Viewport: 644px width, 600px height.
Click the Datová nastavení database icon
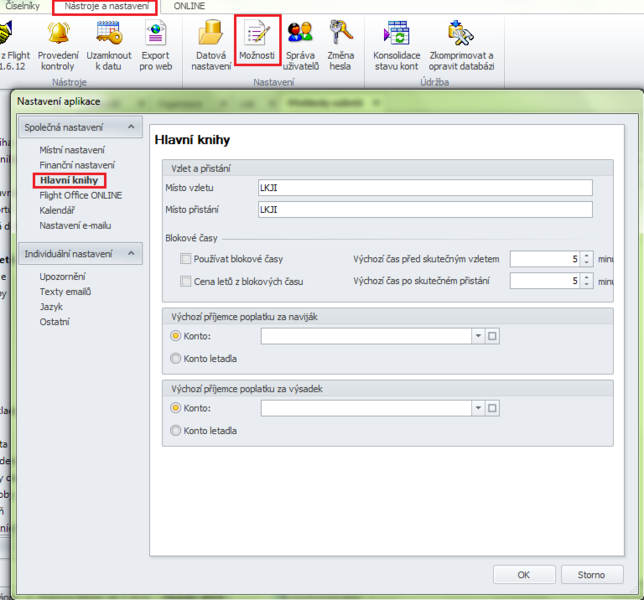pos(211,36)
